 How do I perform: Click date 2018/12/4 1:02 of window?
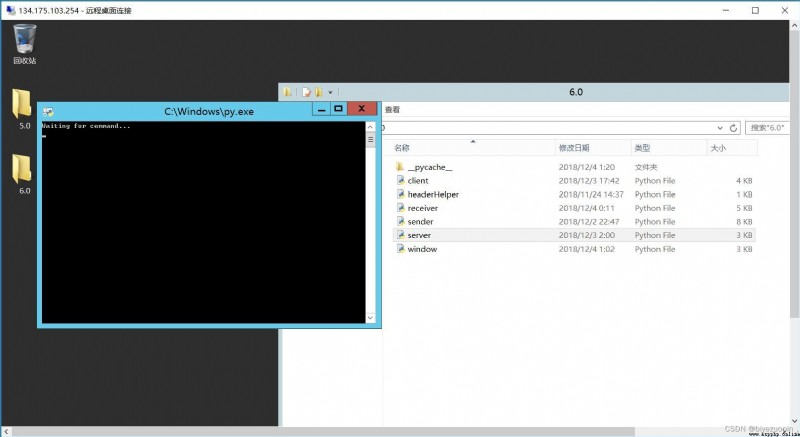pyautogui.click(x=587, y=249)
